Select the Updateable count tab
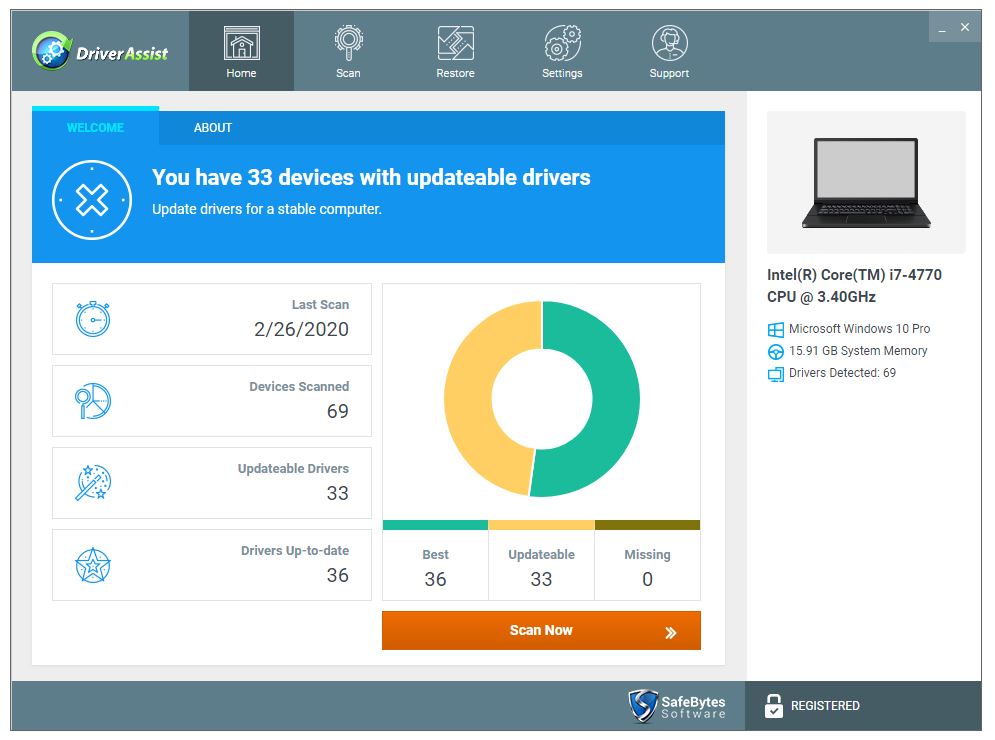Screen dimensions: 995x740 (x=541, y=566)
